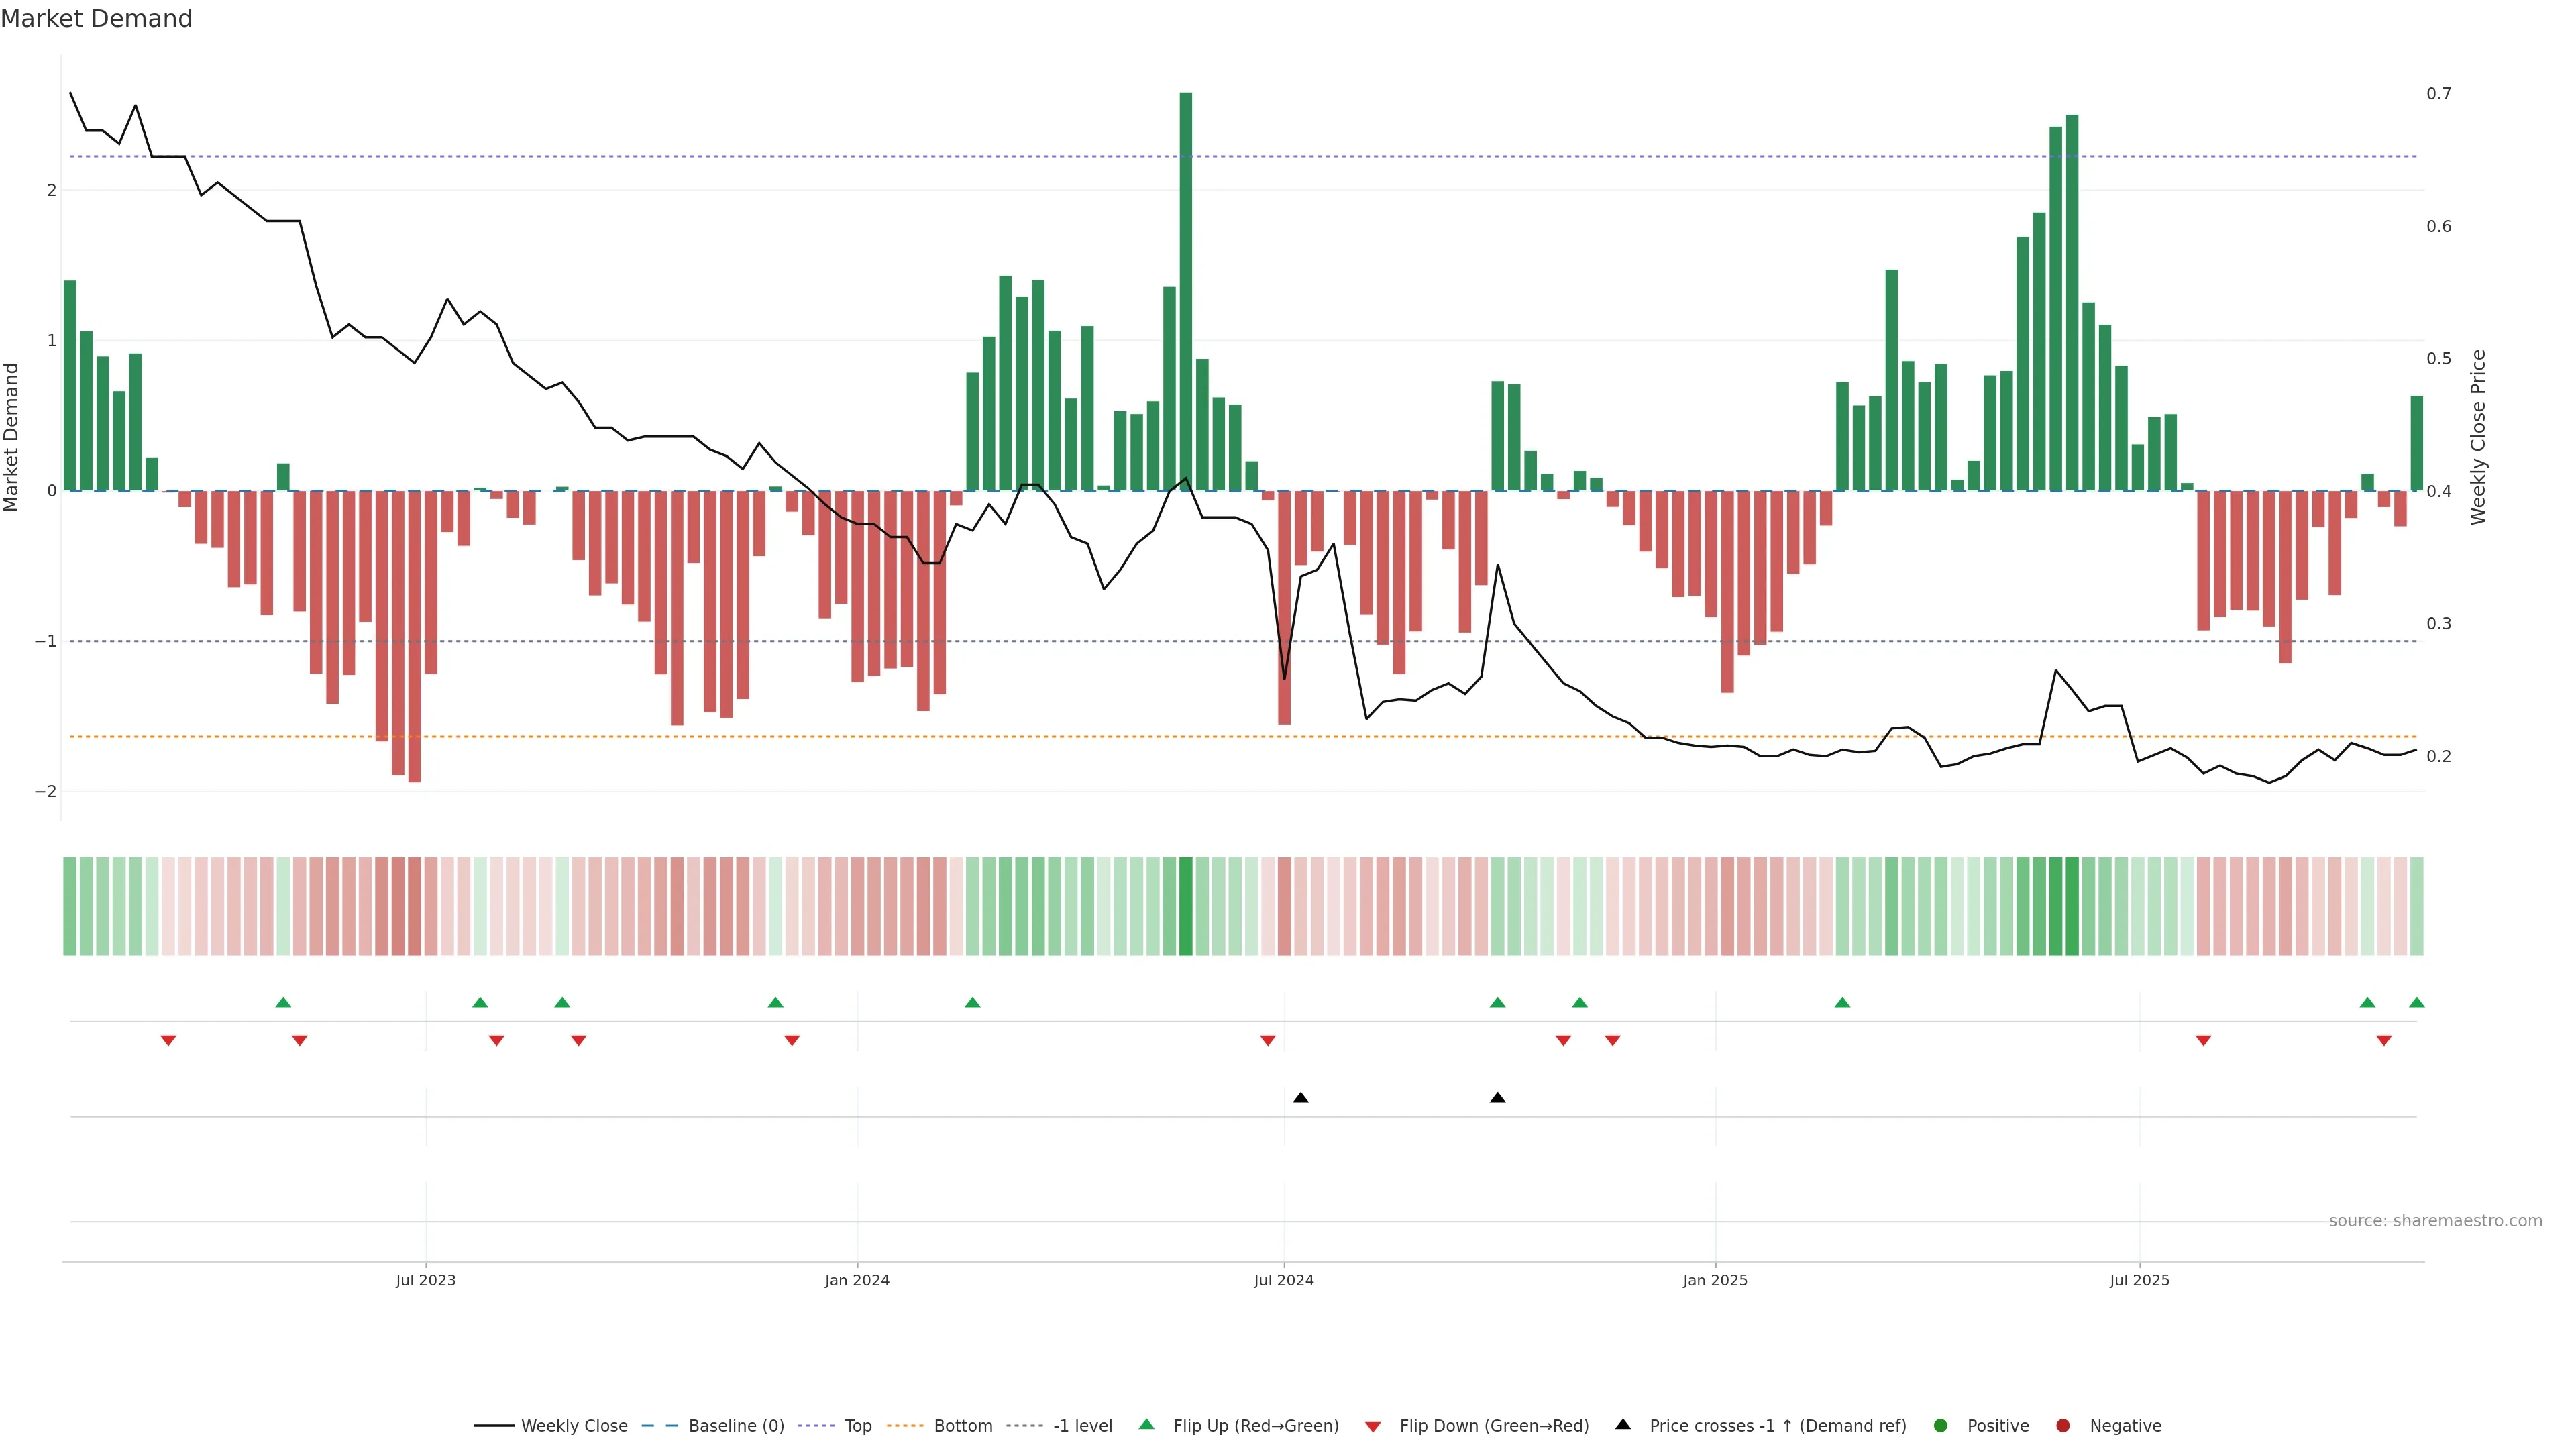The height and width of the screenshot is (1449, 2576).
Task: Click the Negative red circle legend
Action: 2063,1425
